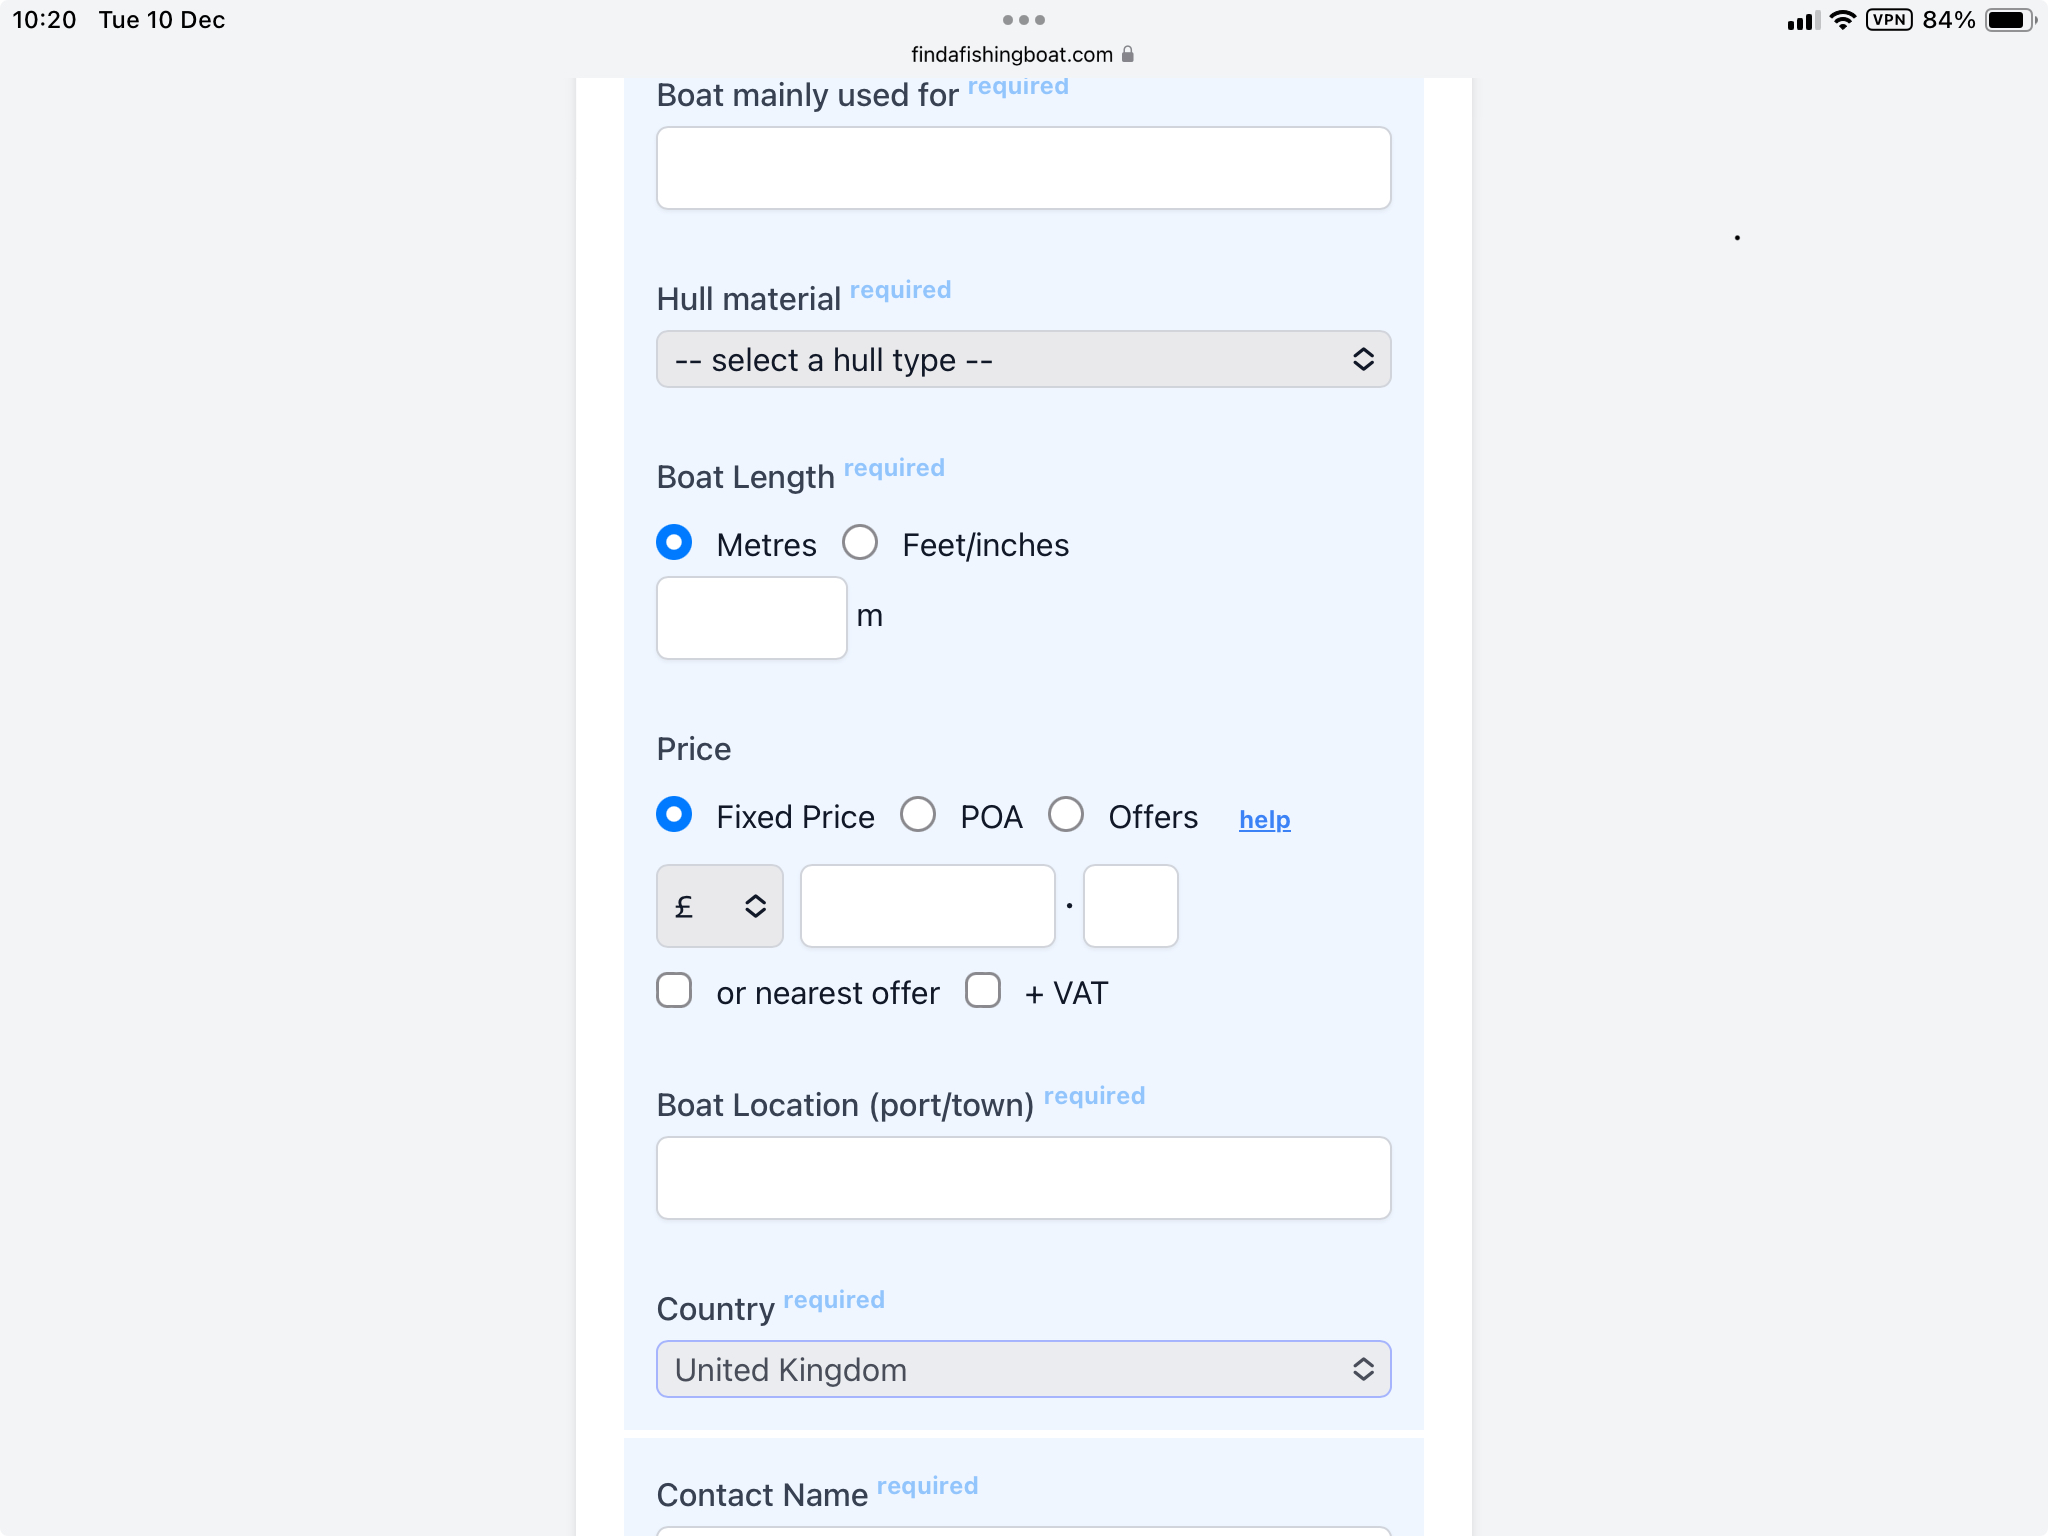This screenshot has height=1536, width=2048.
Task: Tap the three-dot multitasking icon
Action: click(x=1023, y=20)
